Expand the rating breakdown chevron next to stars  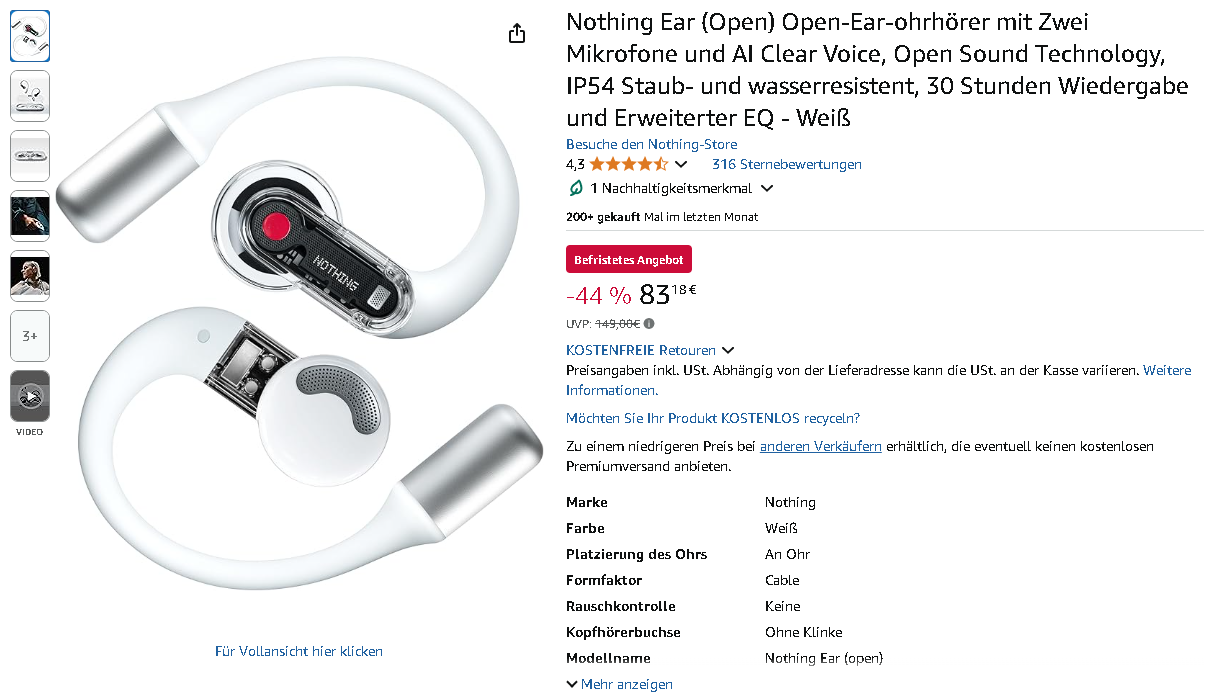[681, 164]
